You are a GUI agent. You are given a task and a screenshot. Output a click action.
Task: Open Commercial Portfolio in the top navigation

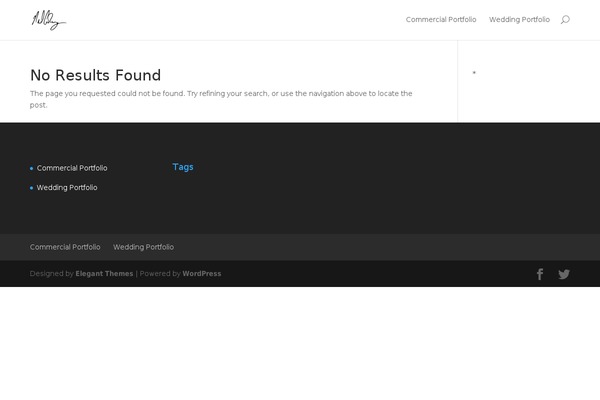coord(441,20)
